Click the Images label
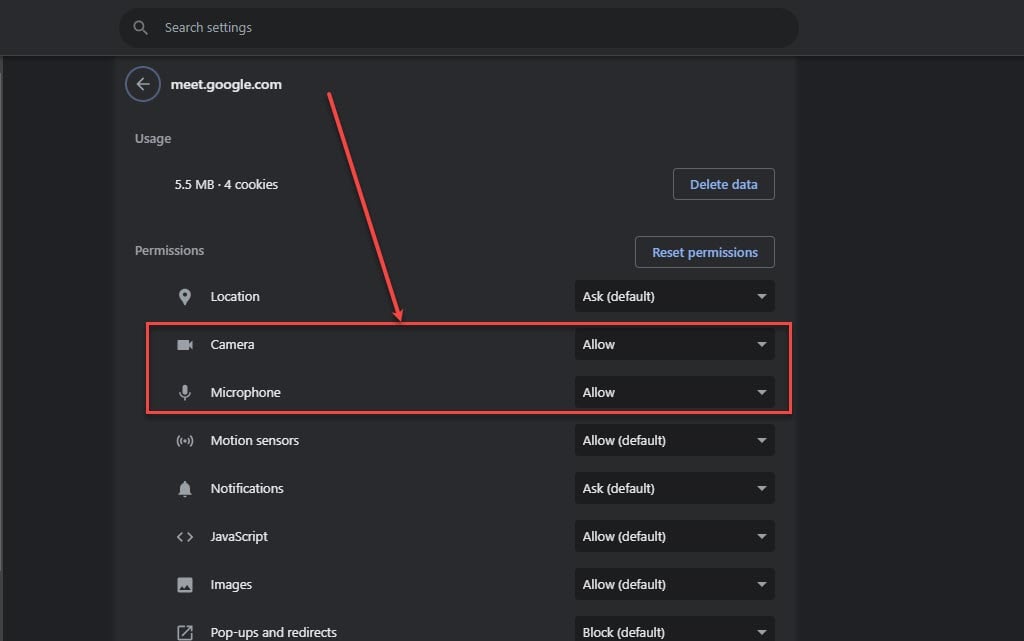 tap(231, 585)
